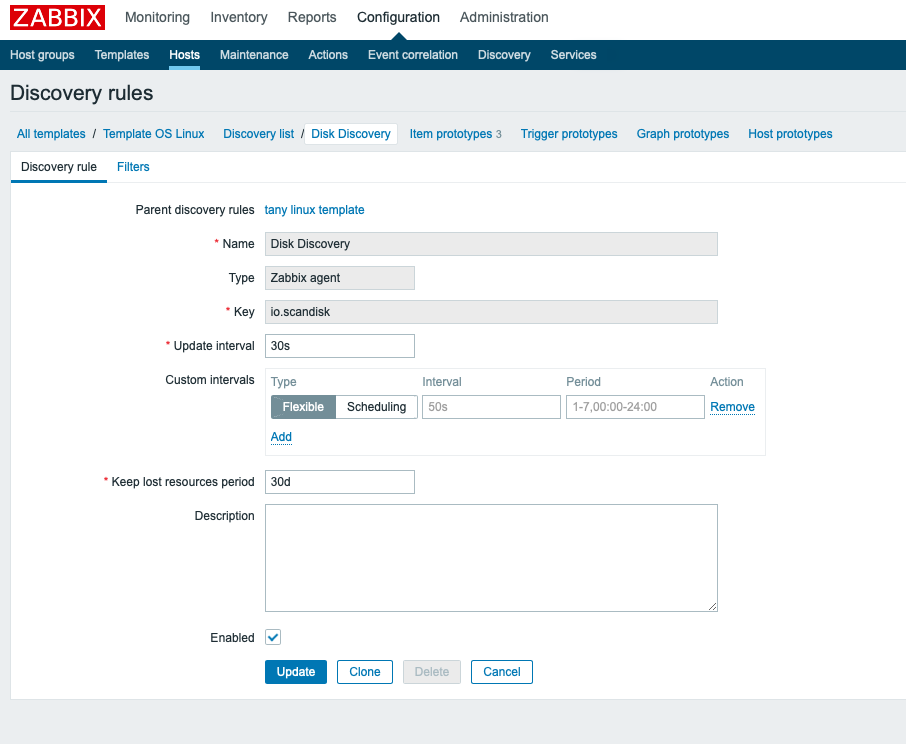Click the Cancel button
Image resolution: width=906 pixels, height=744 pixels.
tap(502, 672)
